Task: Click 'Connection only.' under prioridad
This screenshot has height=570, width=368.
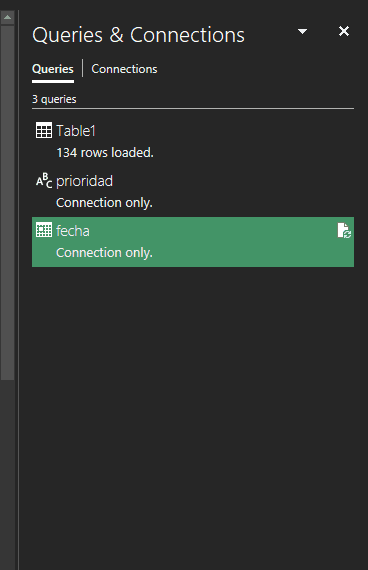Action: (104, 203)
